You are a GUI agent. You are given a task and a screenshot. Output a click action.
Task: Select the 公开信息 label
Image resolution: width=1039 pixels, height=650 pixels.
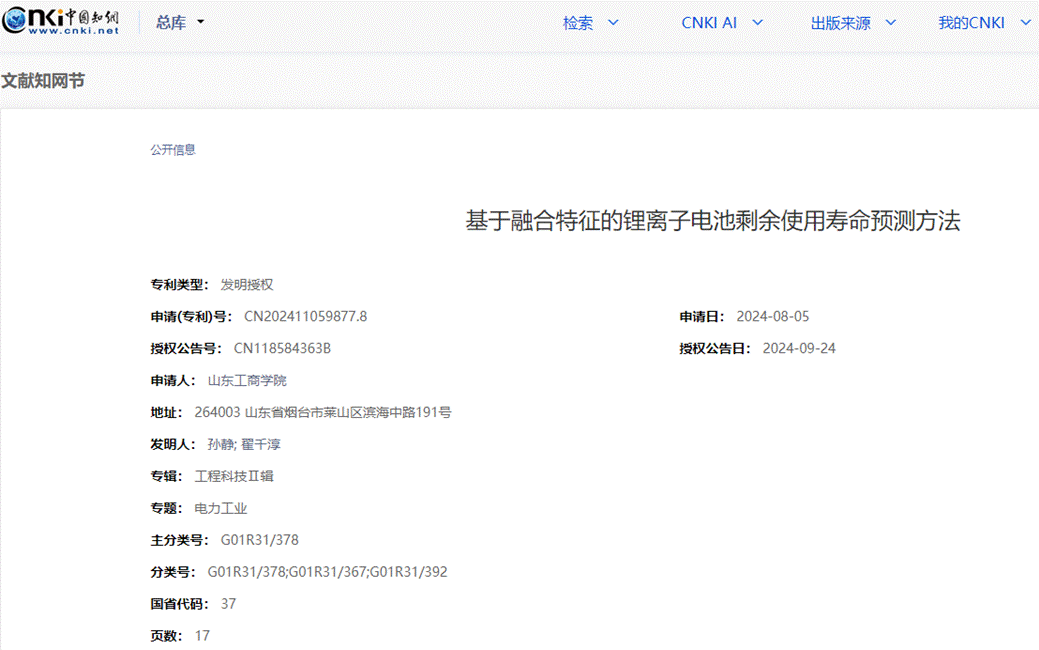pyautogui.click(x=173, y=150)
